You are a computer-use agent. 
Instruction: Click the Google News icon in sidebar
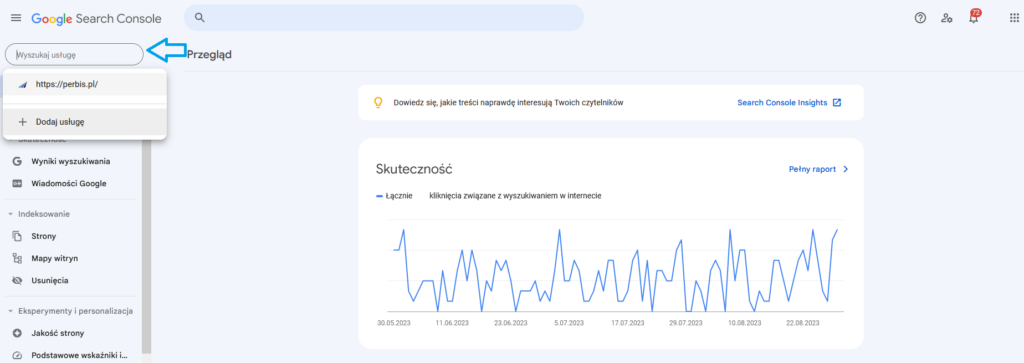click(x=18, y=183)
